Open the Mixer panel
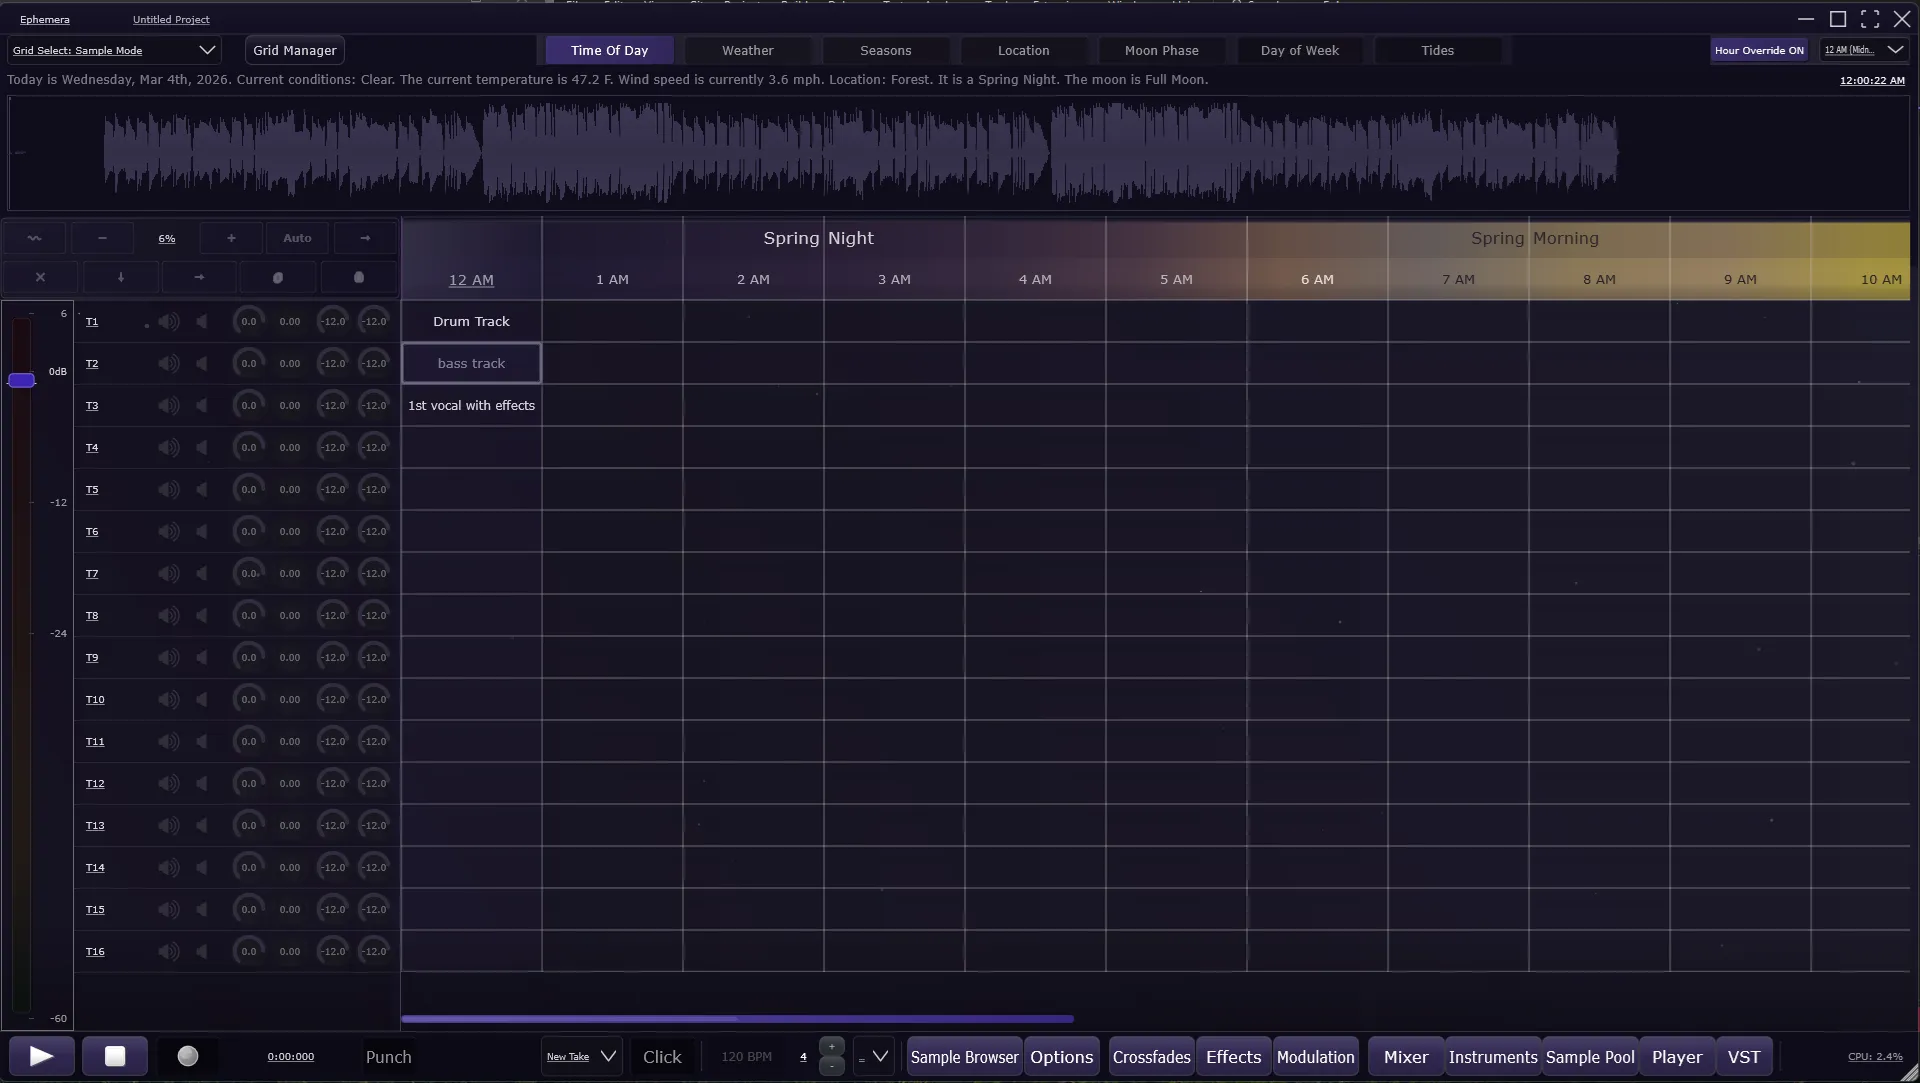Image resolution: width=1920 pixels, height=1083 pixels. 1405,1057
